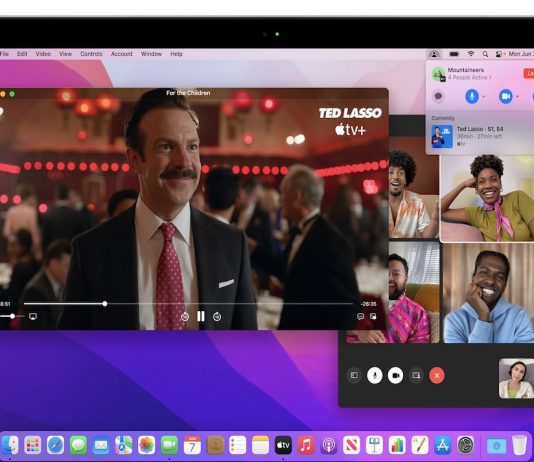This screenshot has width=534, height=462.
Task: Open Reminders from the Dock
Action: [238, 445]
